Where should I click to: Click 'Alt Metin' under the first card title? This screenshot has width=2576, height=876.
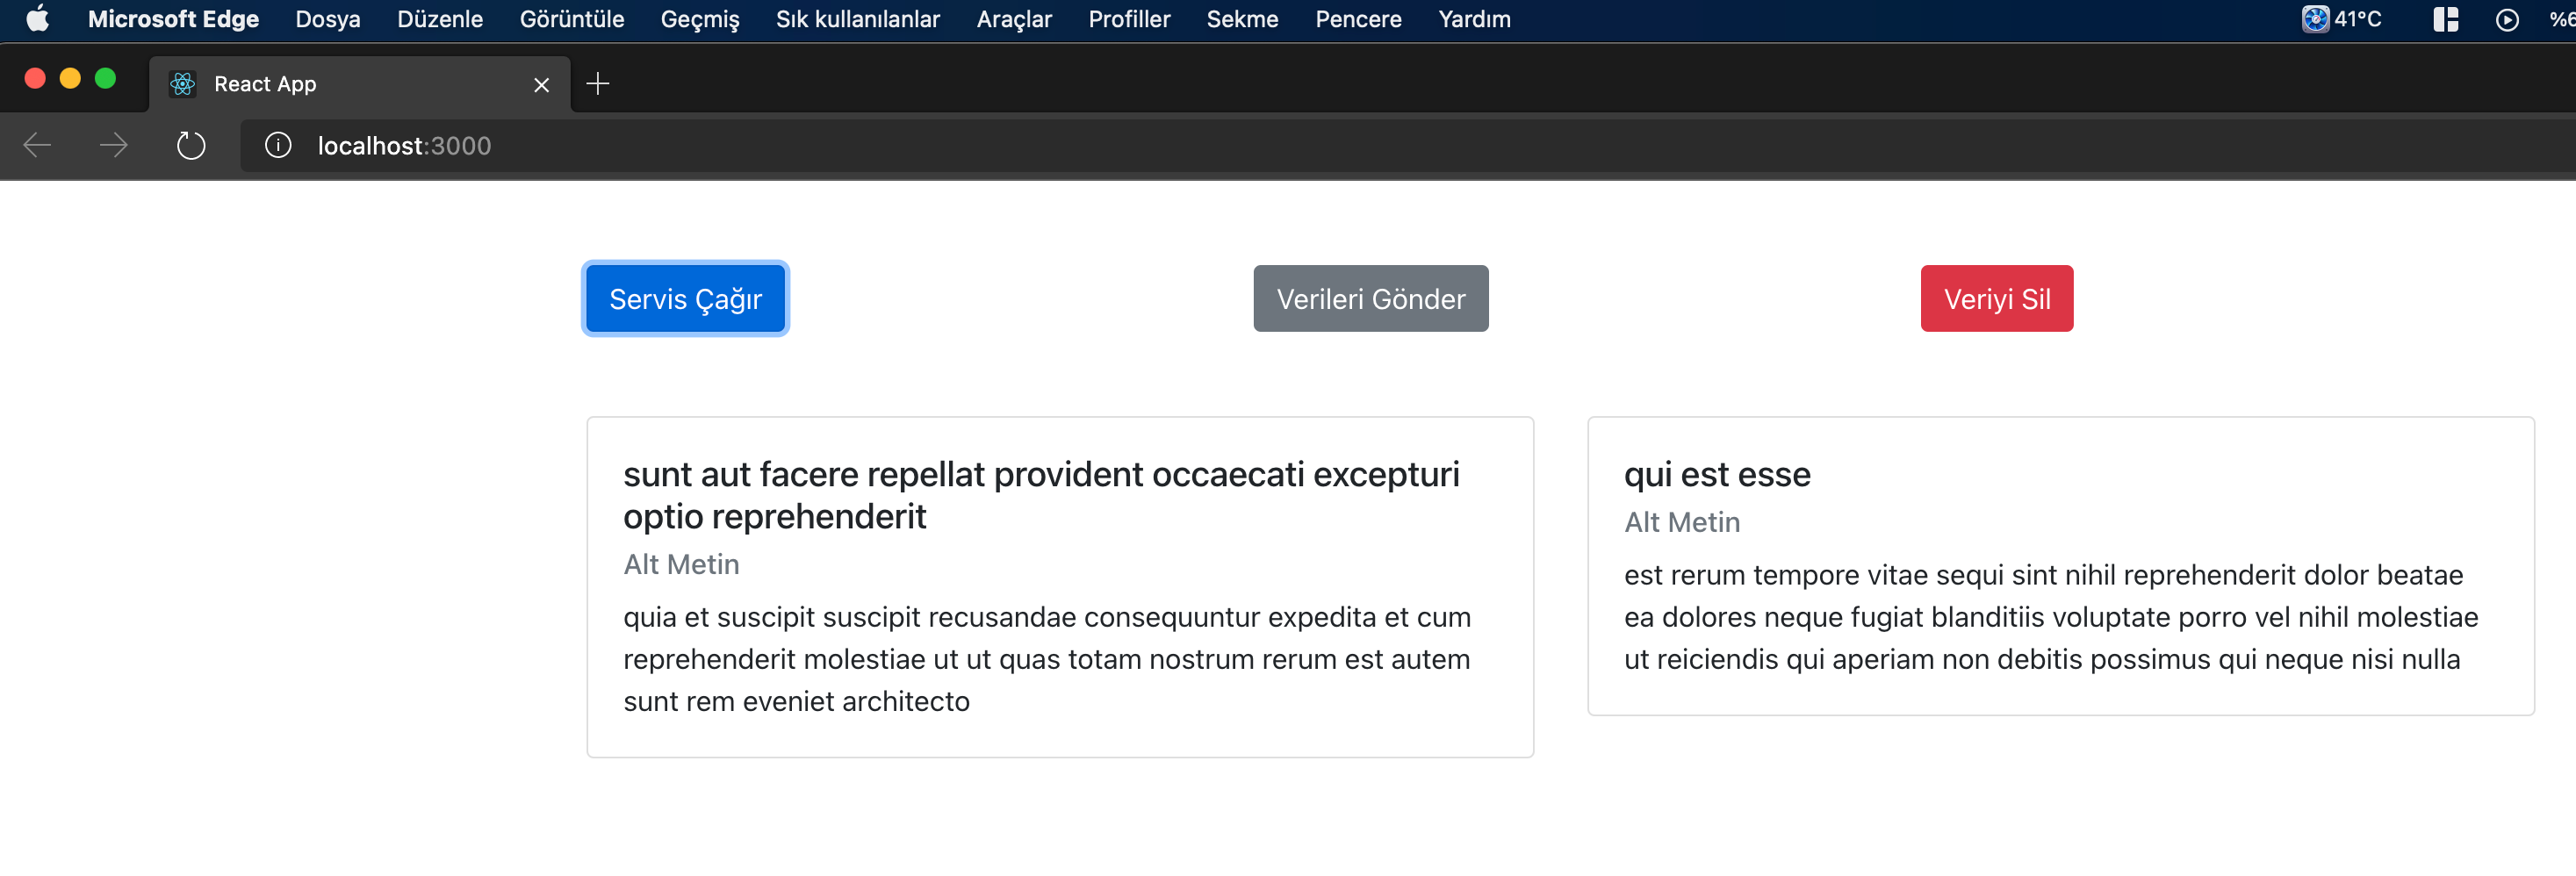681,564
